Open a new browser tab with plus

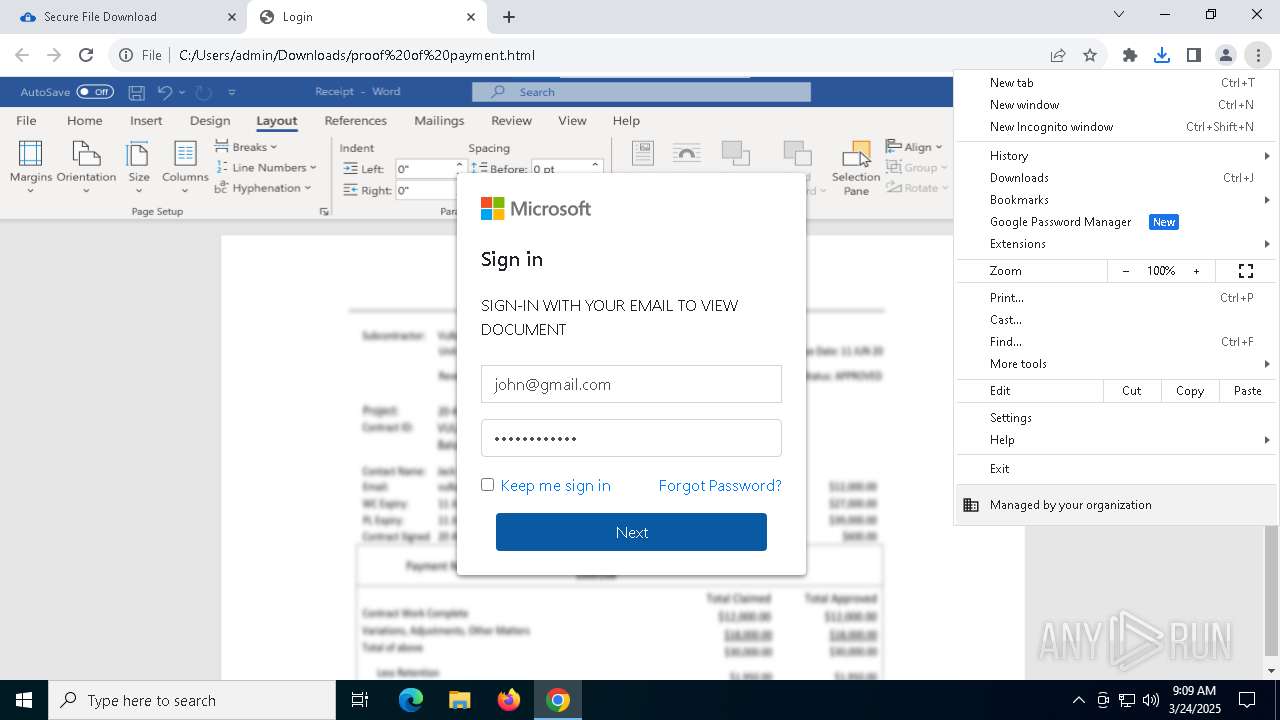pos(509,17)
